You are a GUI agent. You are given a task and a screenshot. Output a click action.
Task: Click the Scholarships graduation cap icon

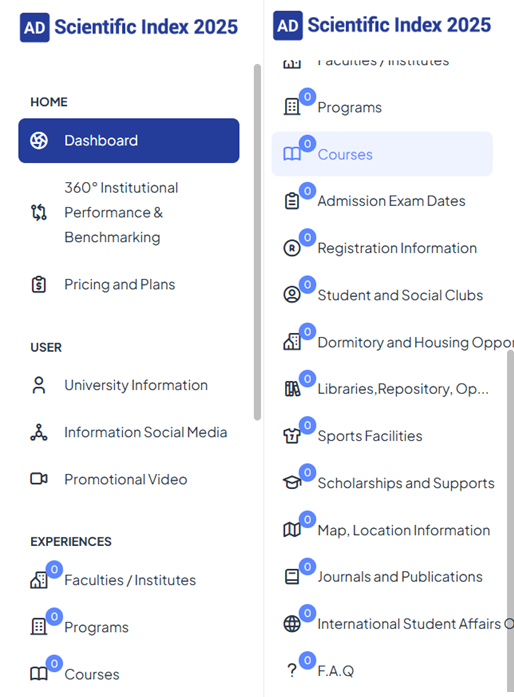coord(292,482)
